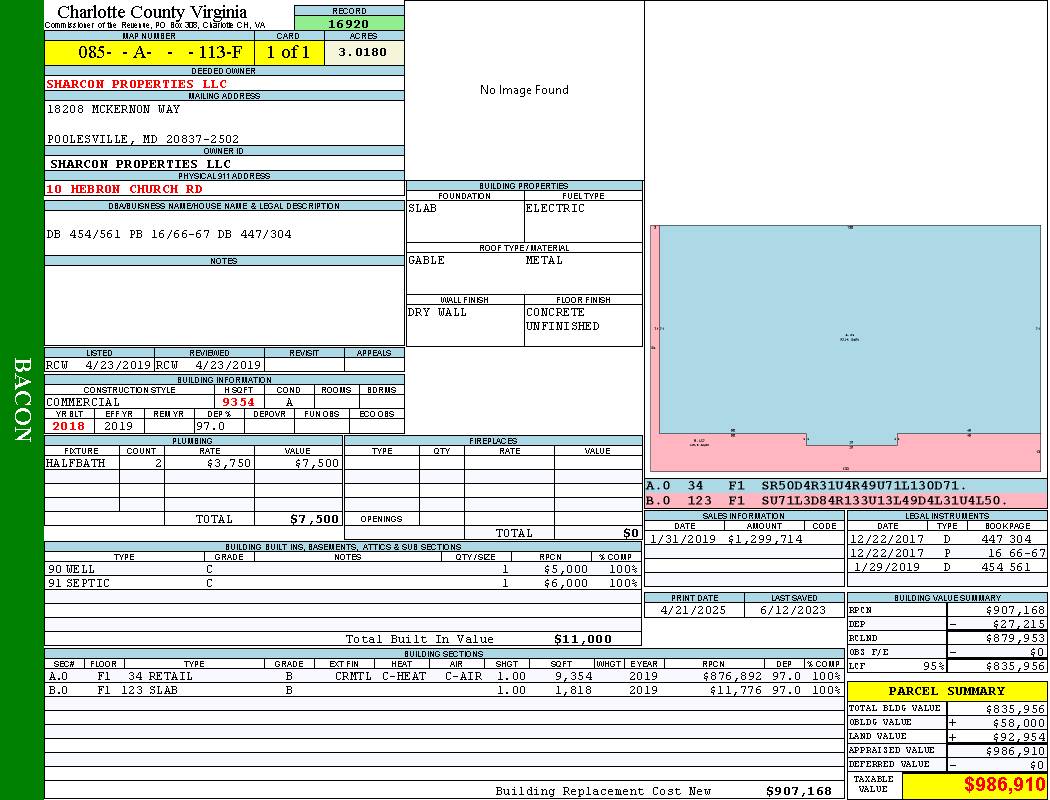Click the record number 16920 field
The width and height of the screenshot is (1050, 800).
[349, 24]
